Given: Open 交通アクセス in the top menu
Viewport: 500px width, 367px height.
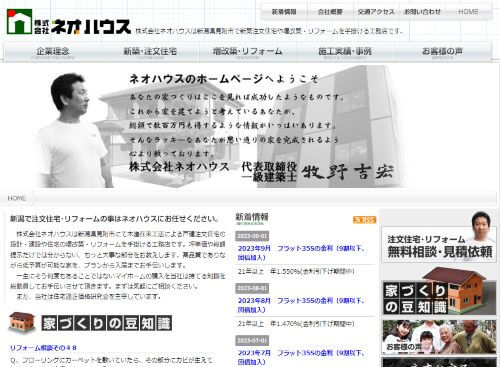Looking at the screenshot, I should coord(376,12).
